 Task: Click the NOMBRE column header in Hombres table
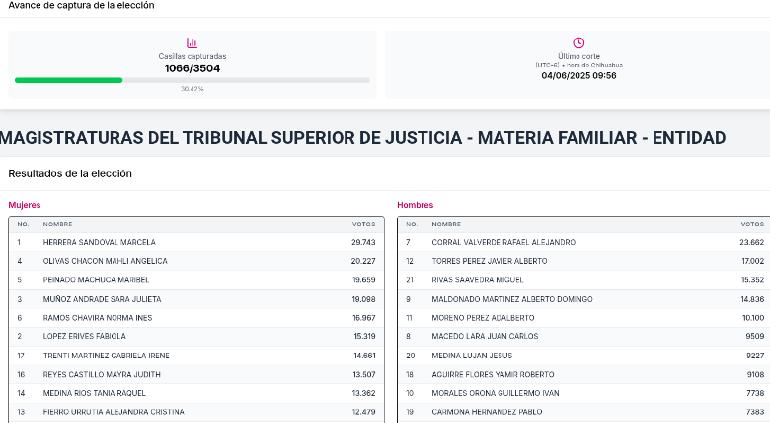[x=446, y=224]
